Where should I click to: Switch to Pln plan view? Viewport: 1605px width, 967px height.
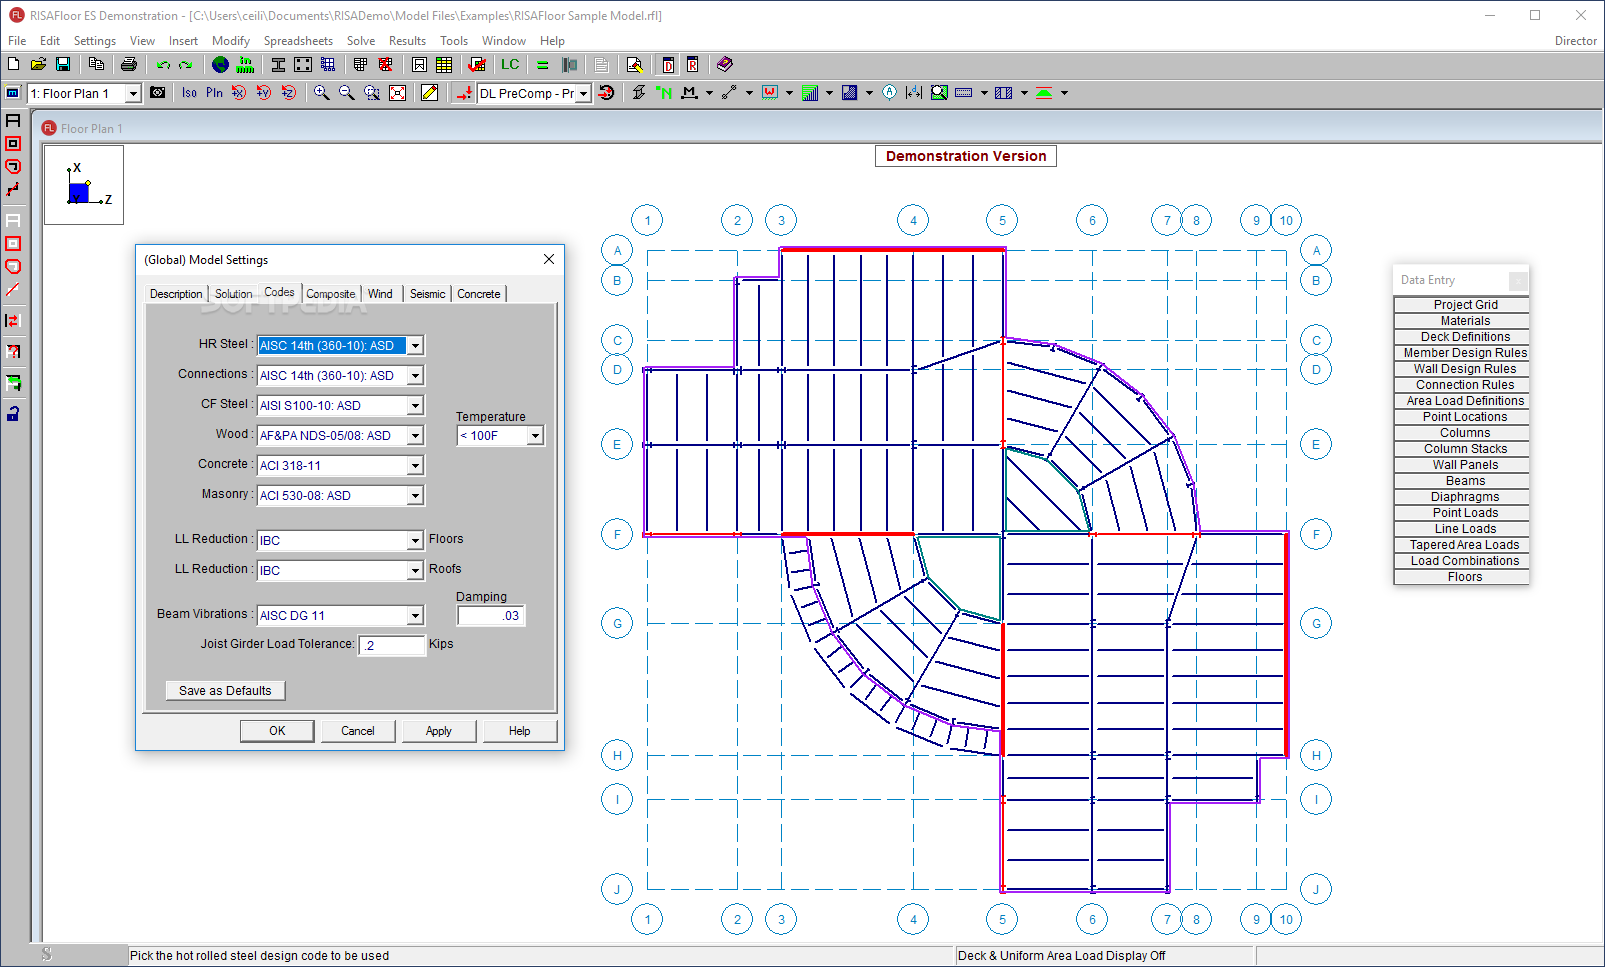[214, 92]
